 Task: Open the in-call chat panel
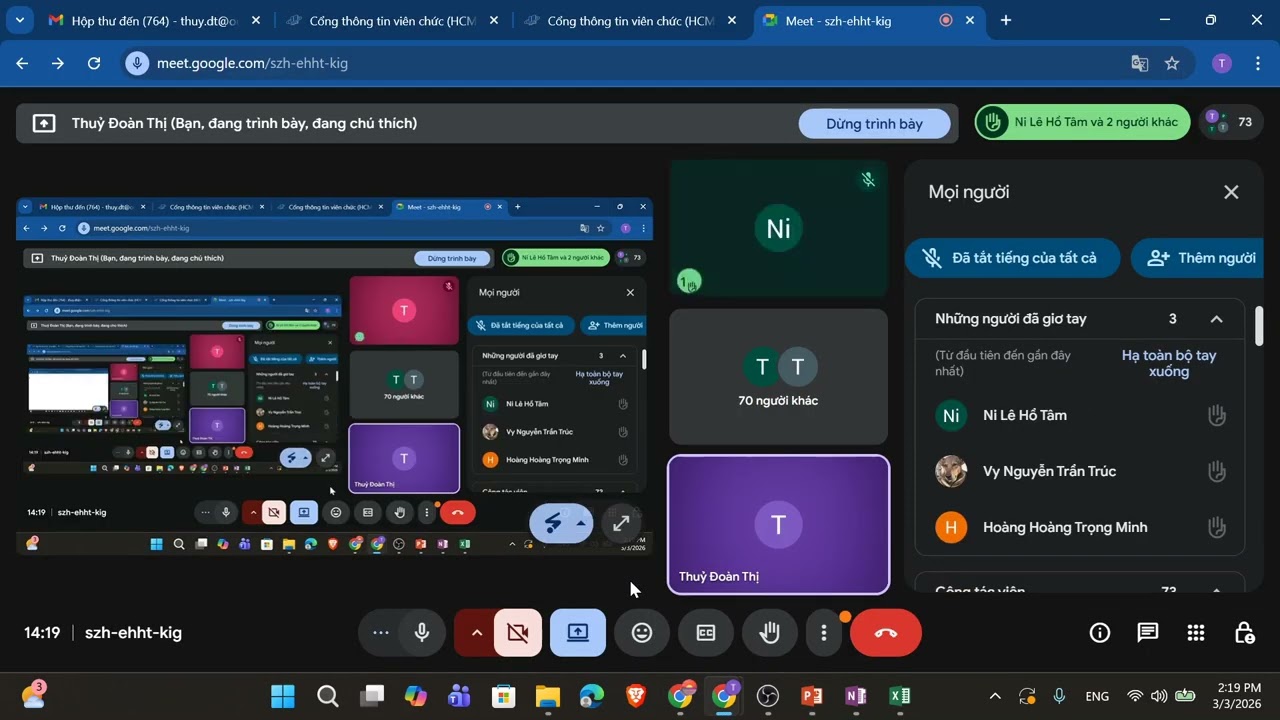coord(1148,633)
